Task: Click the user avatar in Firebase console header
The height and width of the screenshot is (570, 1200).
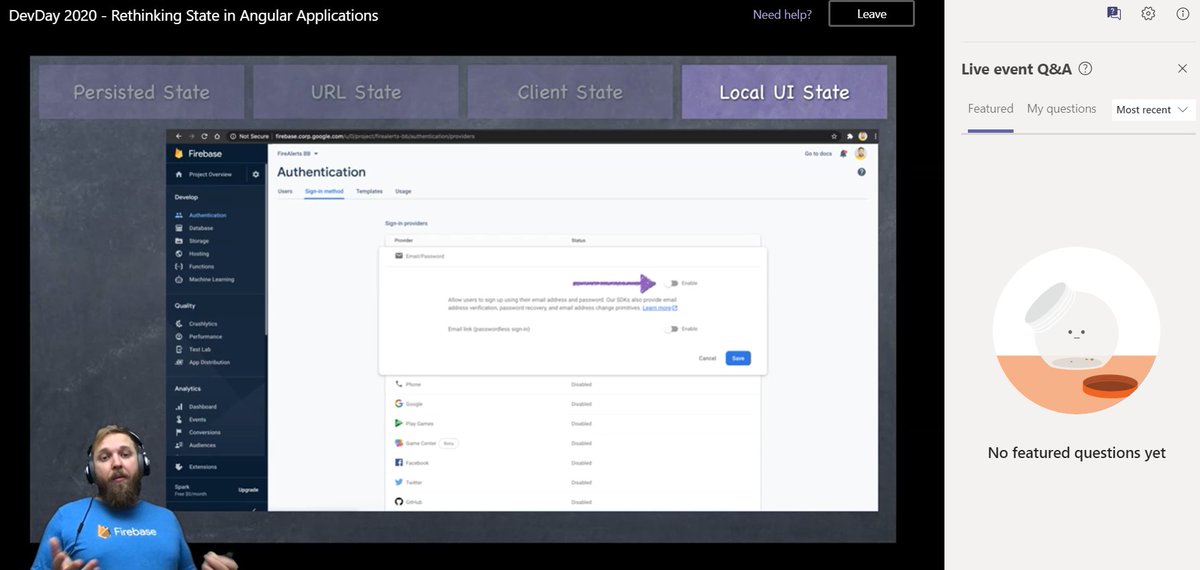Action: pyautogui.click(x=860, y=153)
